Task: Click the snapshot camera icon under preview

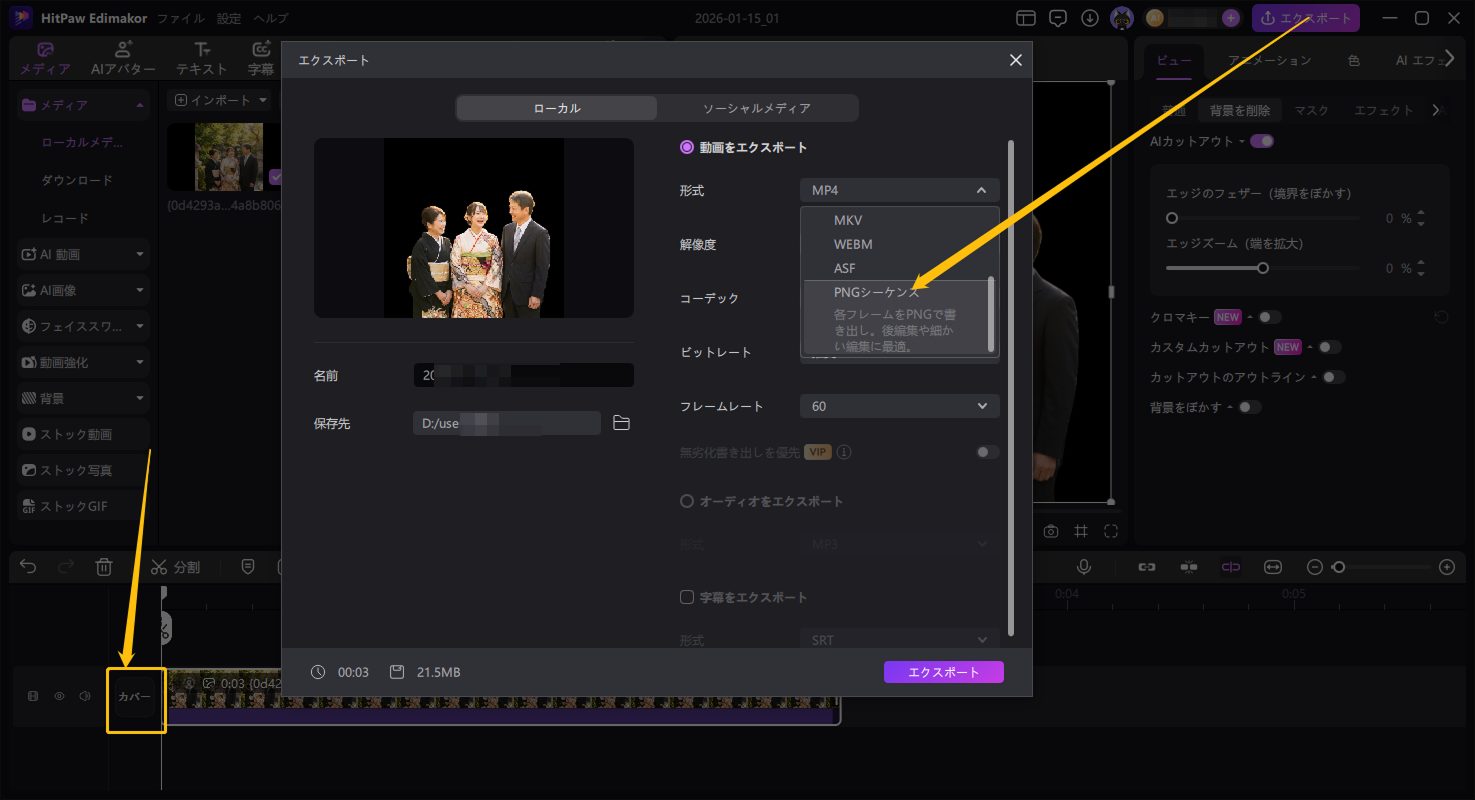Action: point(1051,531)
